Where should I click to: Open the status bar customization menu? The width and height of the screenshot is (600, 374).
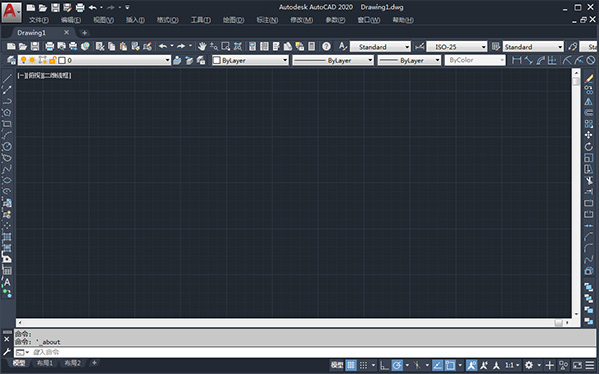[590, 365]
